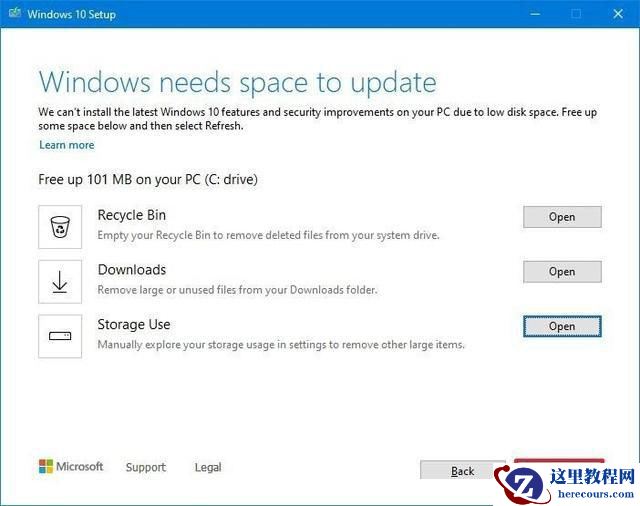Viewport: 640px width, 506px height.
Task: Select the 'Windows needs space to update' heading
Action: pyautogui.click(x=238, y=83)
